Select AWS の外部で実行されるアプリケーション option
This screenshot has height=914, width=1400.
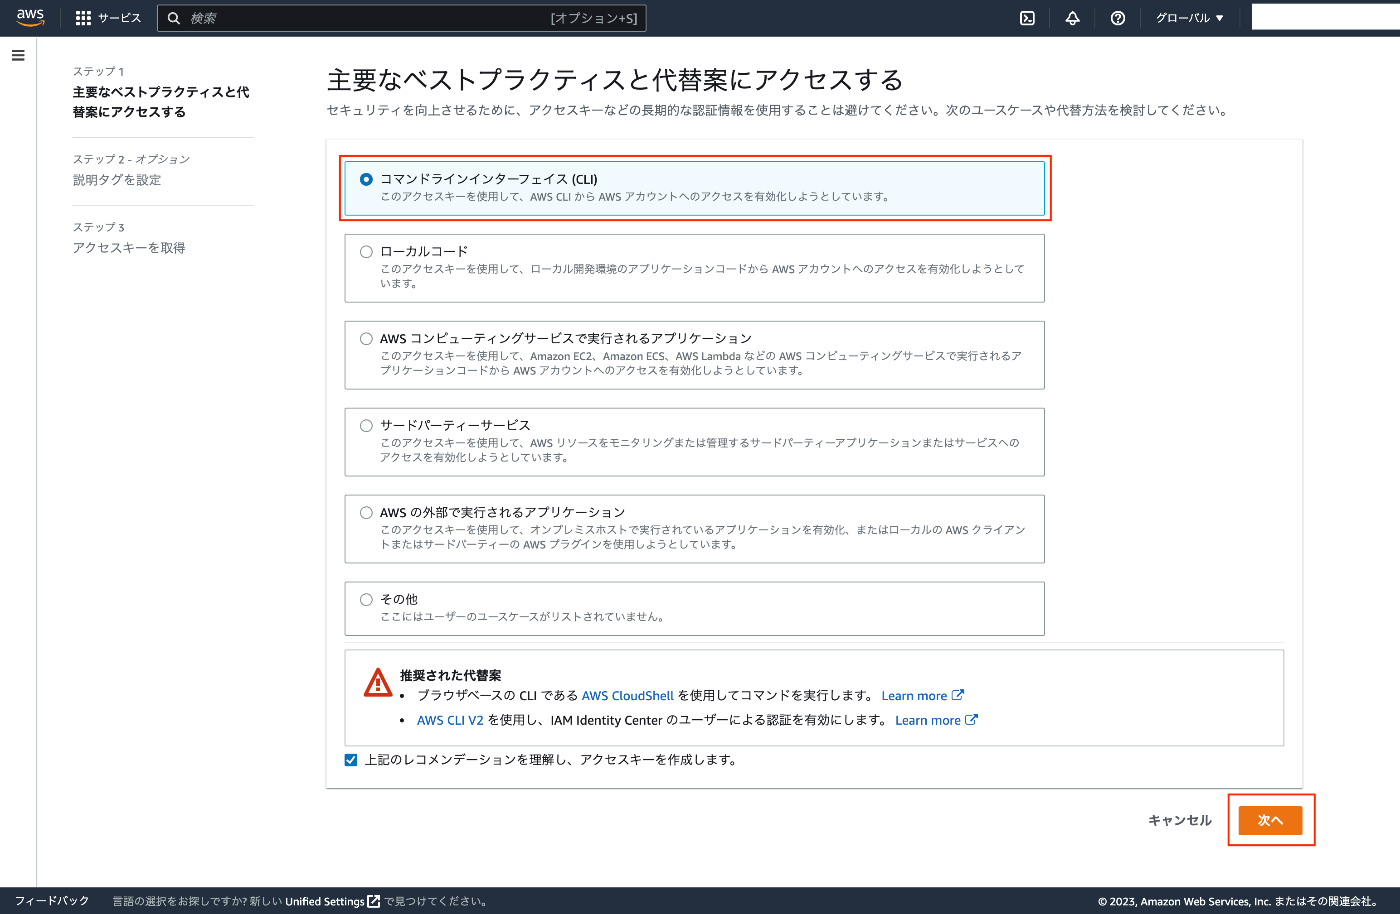tap(366, 513)
